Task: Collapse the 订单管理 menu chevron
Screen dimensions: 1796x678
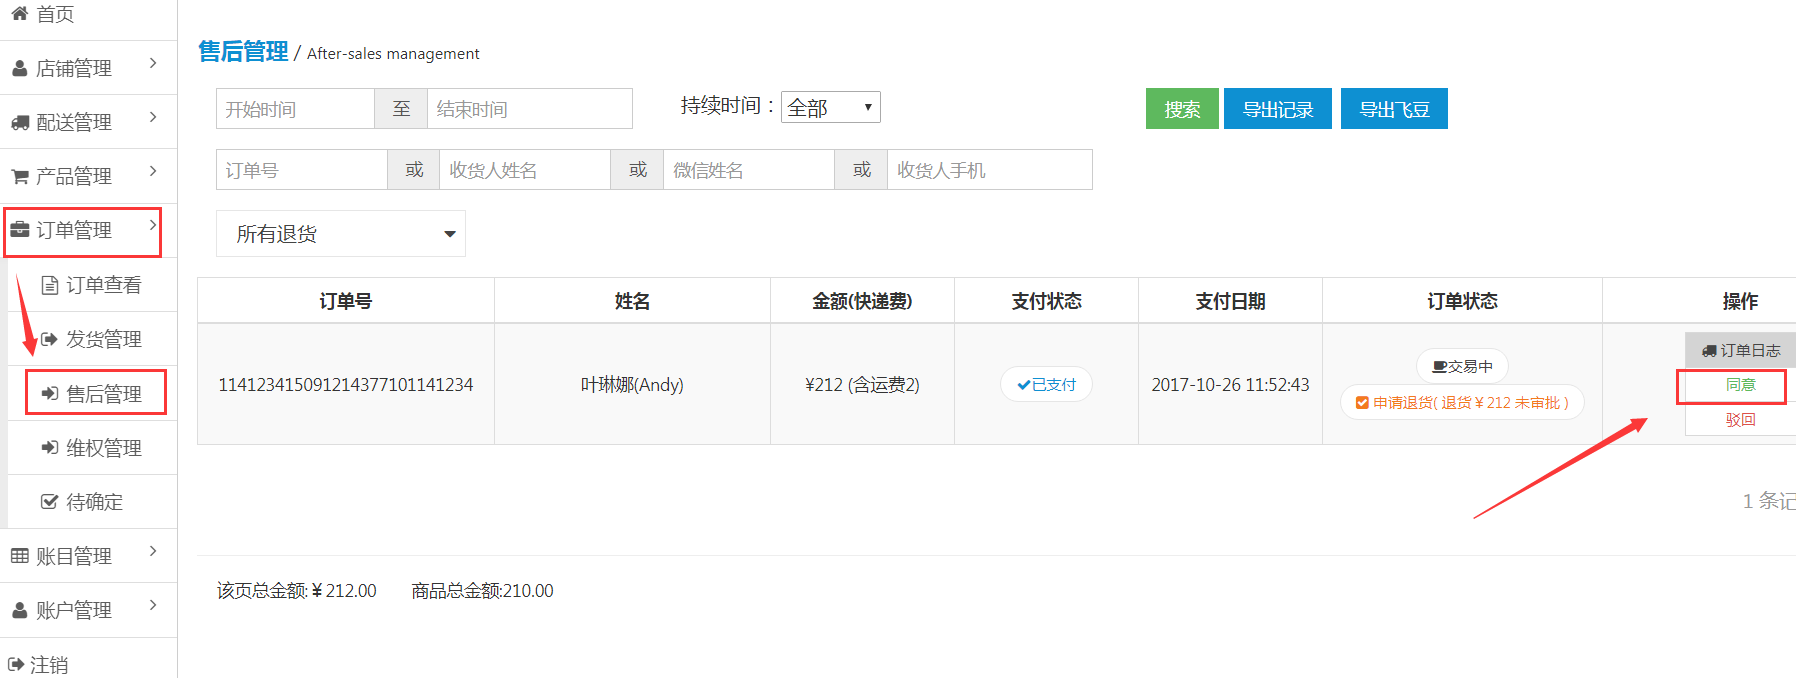Action: 153,225
